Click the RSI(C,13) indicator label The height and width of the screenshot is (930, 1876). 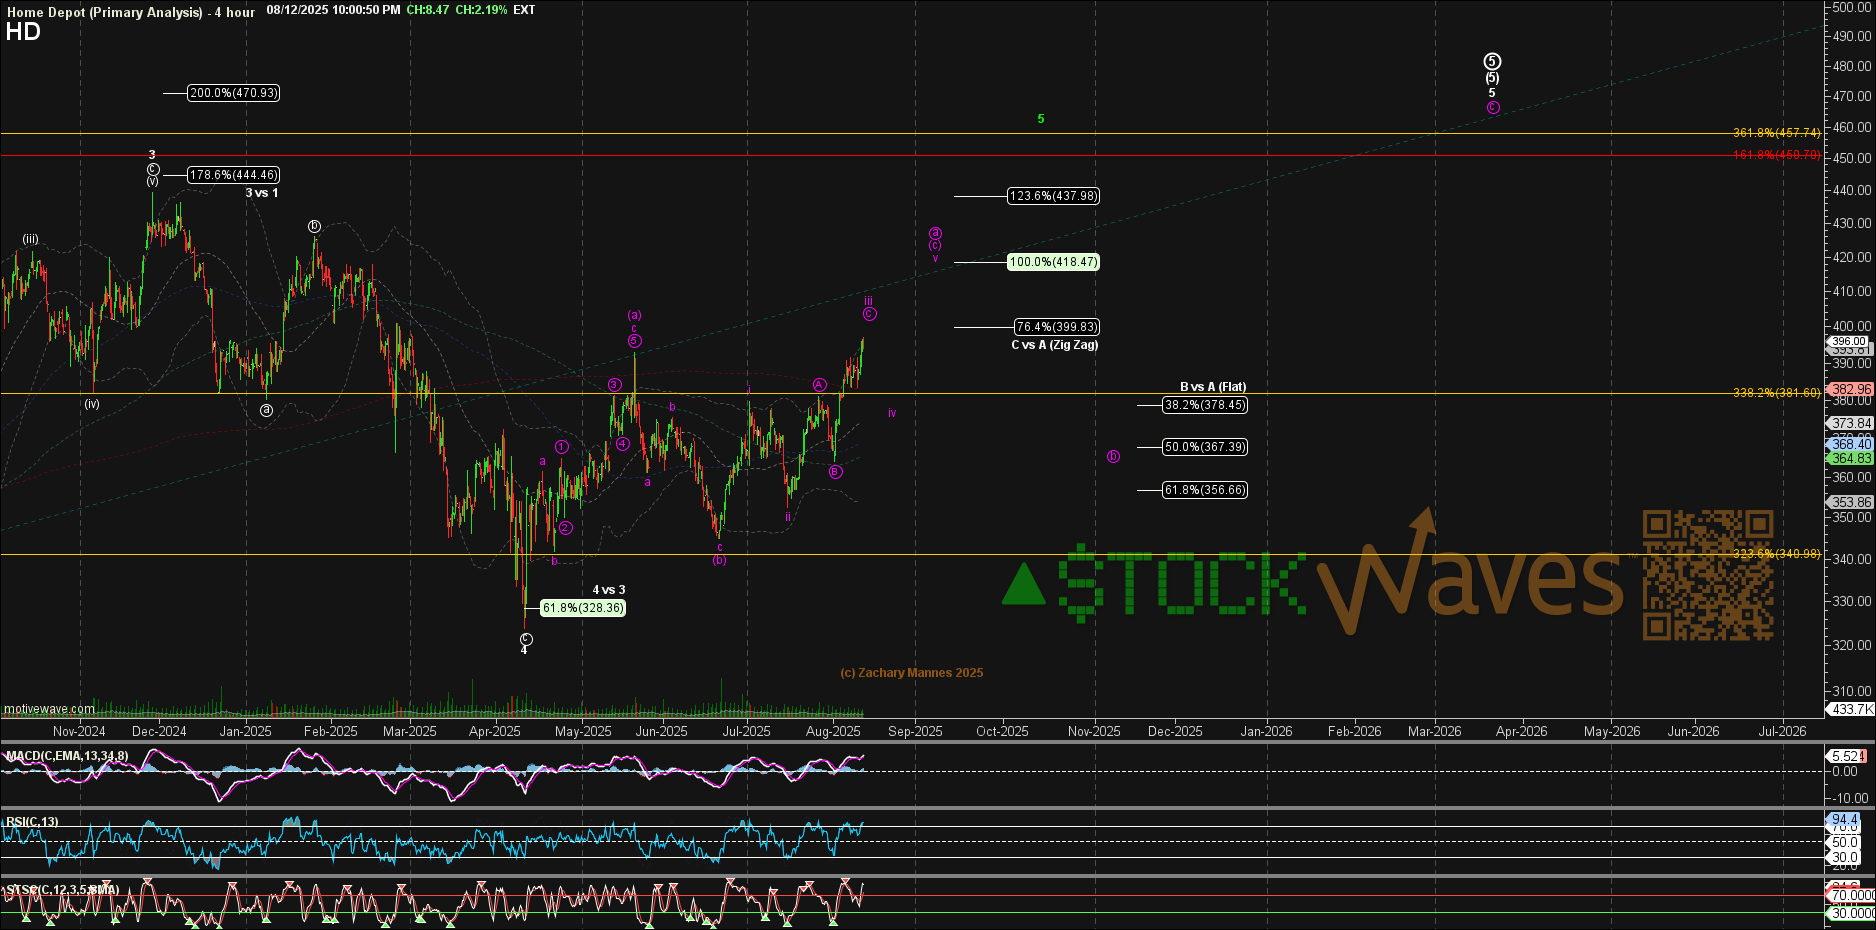[x=32, y=822]
